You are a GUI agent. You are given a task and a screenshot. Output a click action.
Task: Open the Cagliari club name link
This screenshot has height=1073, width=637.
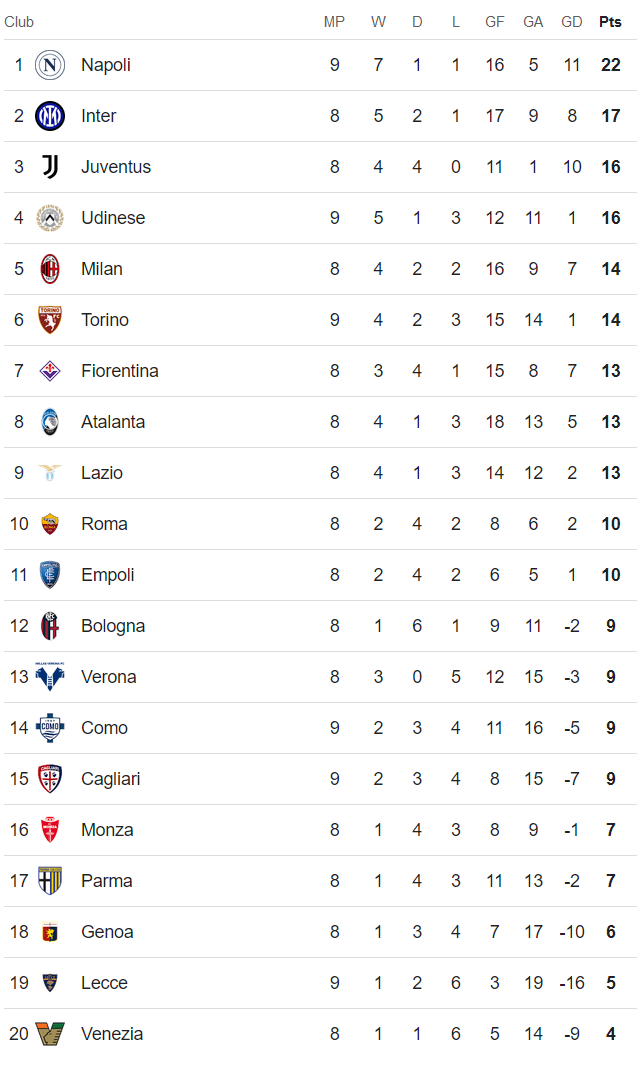pyautogui.click(x=110, y=779)
